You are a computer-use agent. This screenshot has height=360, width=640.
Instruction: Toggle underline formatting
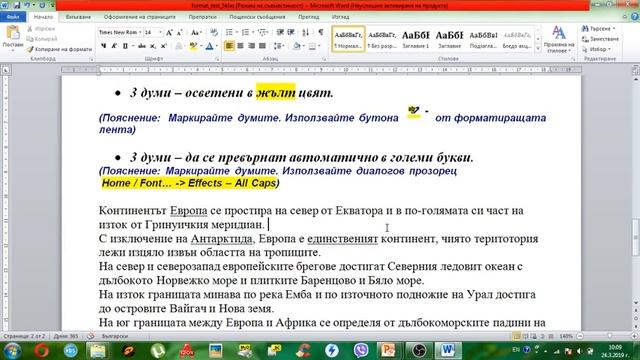125,46
